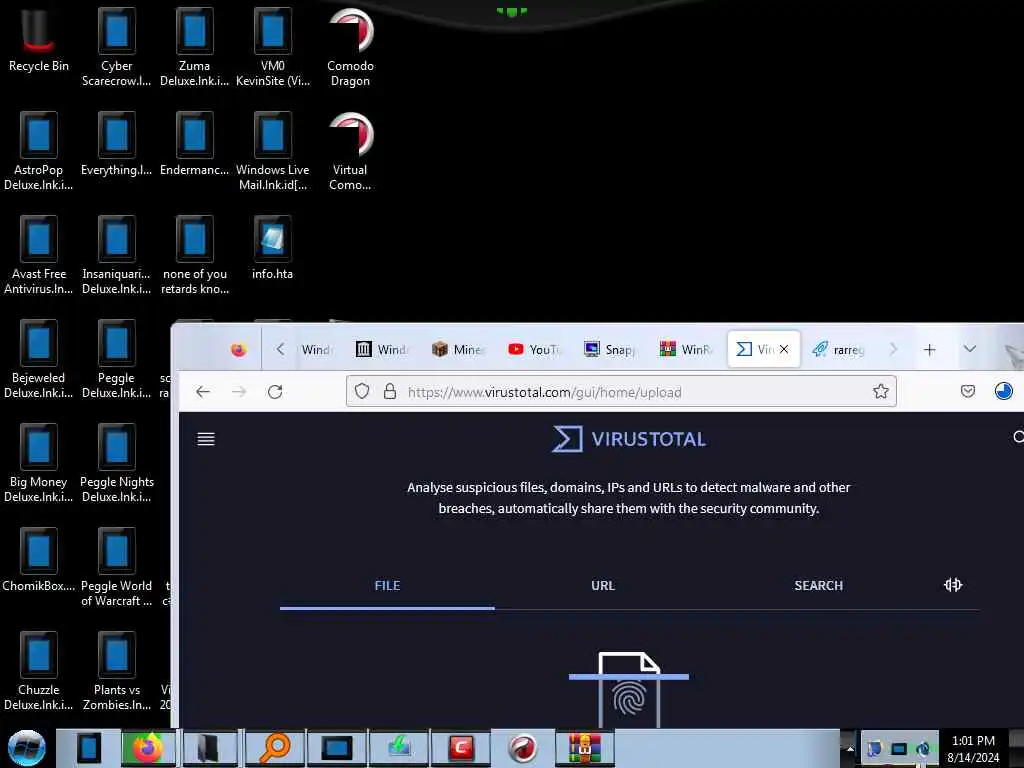Screen dimensions: 1024x768
Task: Open a new Firefox tab
Action: [x=929, y=349]
